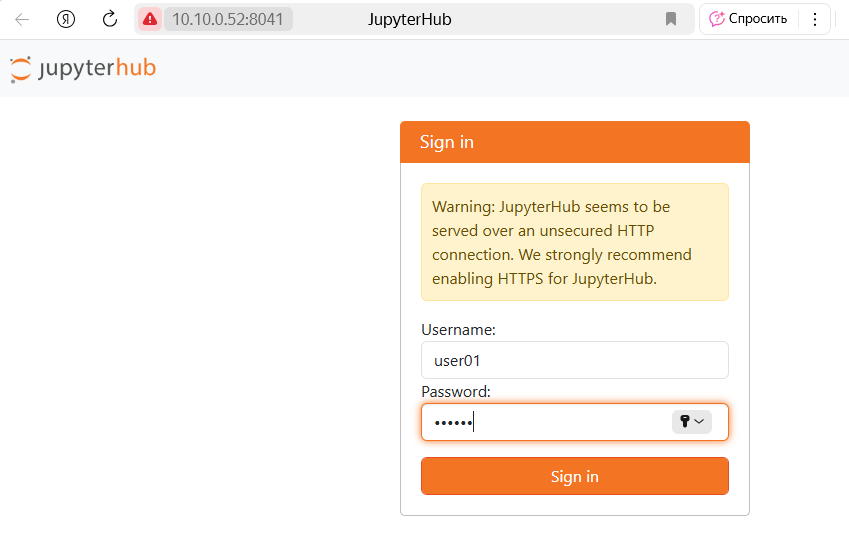Click the JupyterHub logo

[x=83, y=68]
